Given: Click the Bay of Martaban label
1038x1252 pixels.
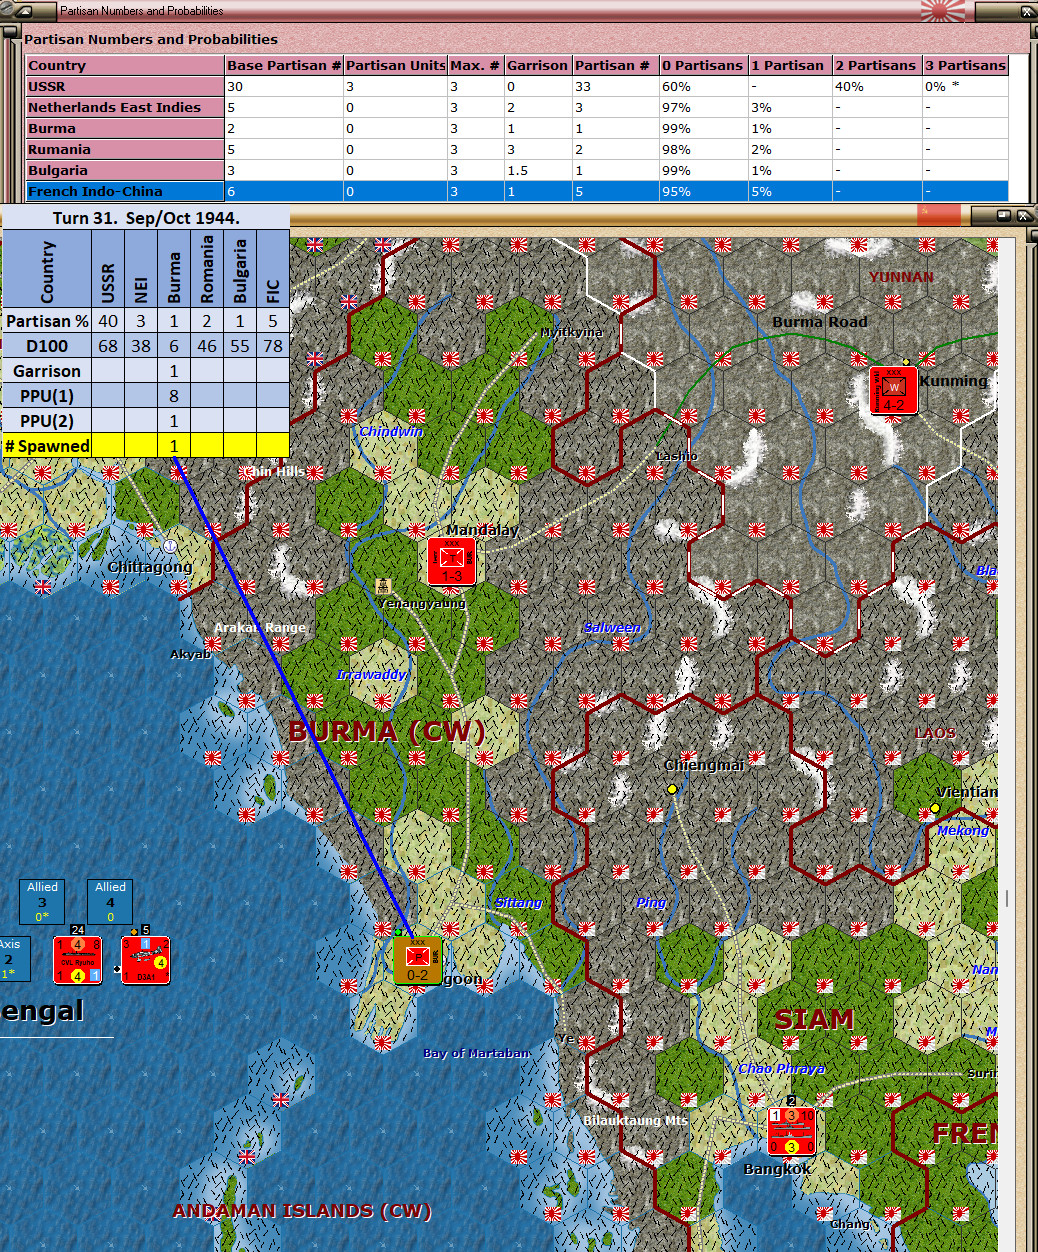Looking at the screenshot, I should point(476,1053).
